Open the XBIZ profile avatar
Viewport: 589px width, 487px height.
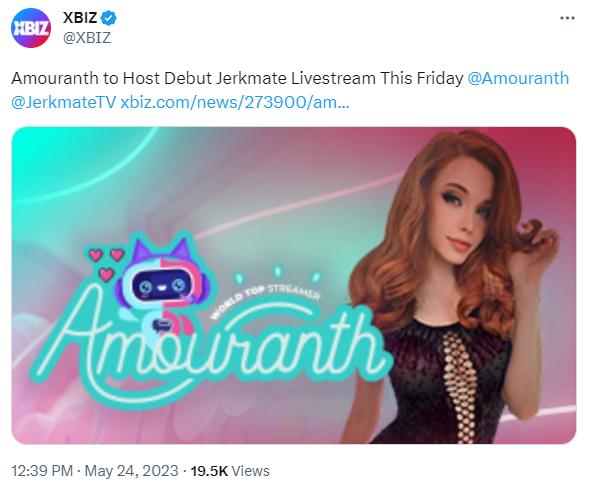coord(31,28)
